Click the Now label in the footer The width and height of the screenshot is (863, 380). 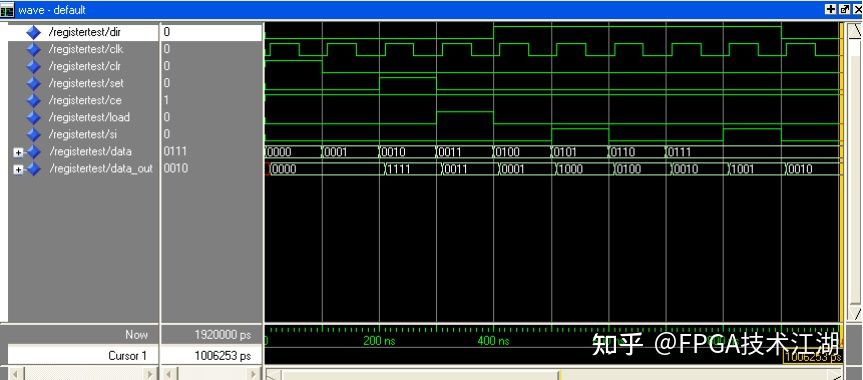136,334
